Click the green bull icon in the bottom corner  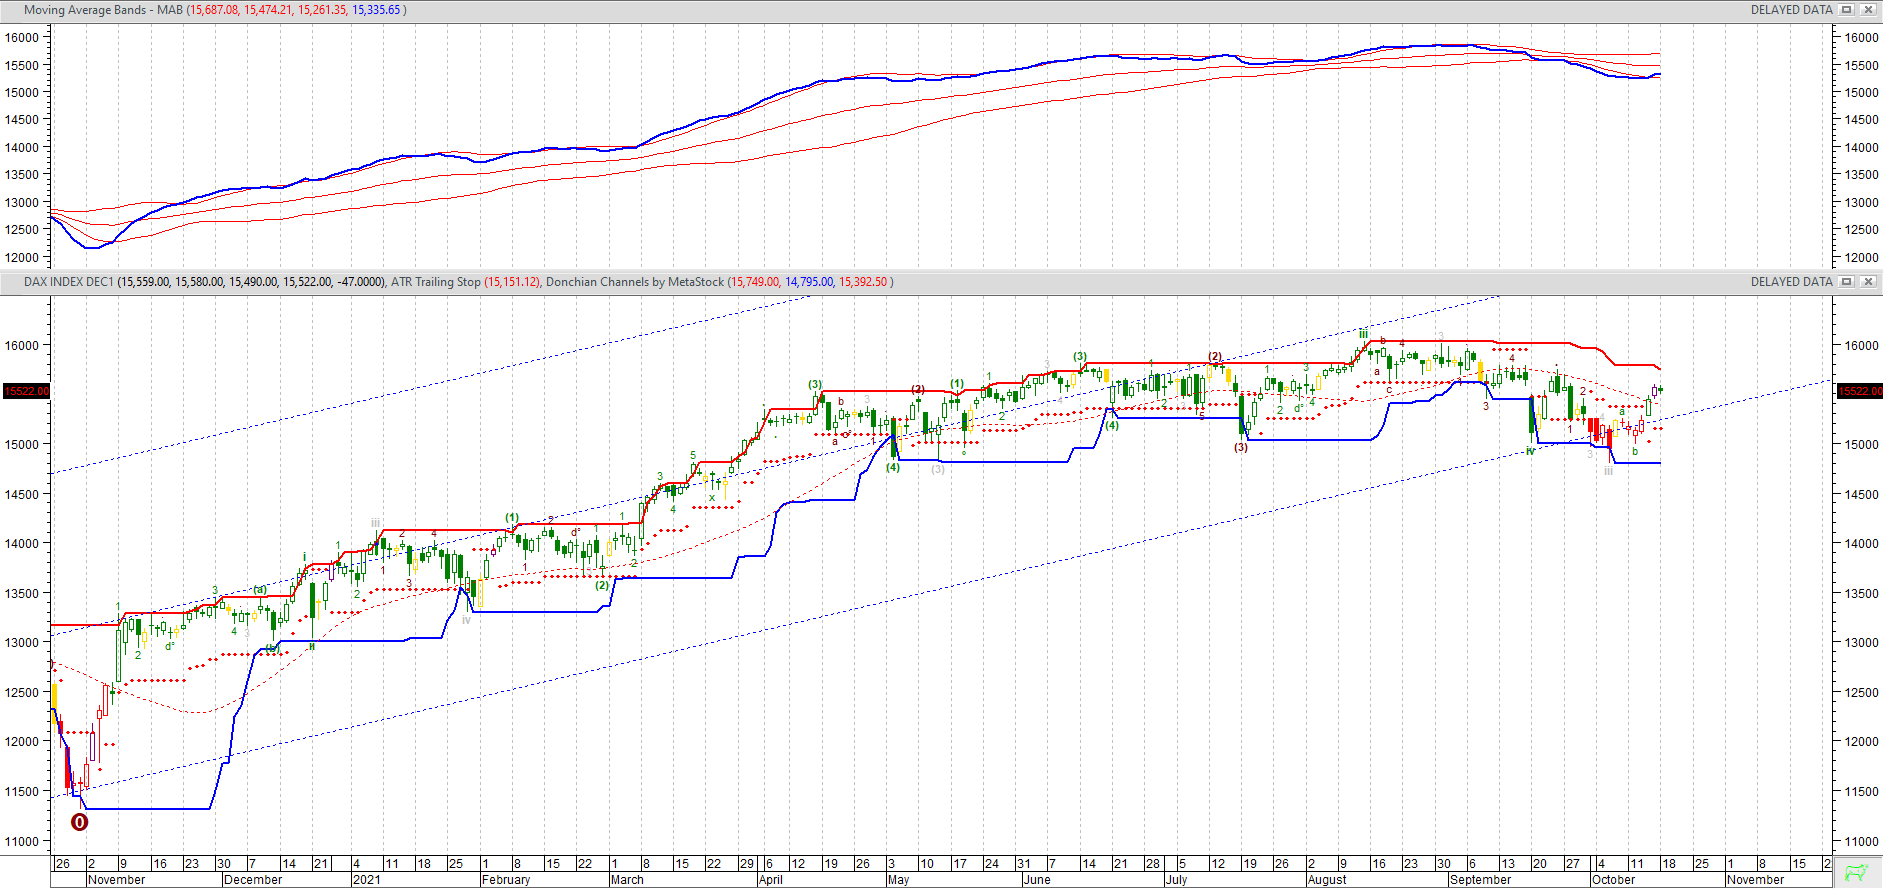coord(1857,872)
